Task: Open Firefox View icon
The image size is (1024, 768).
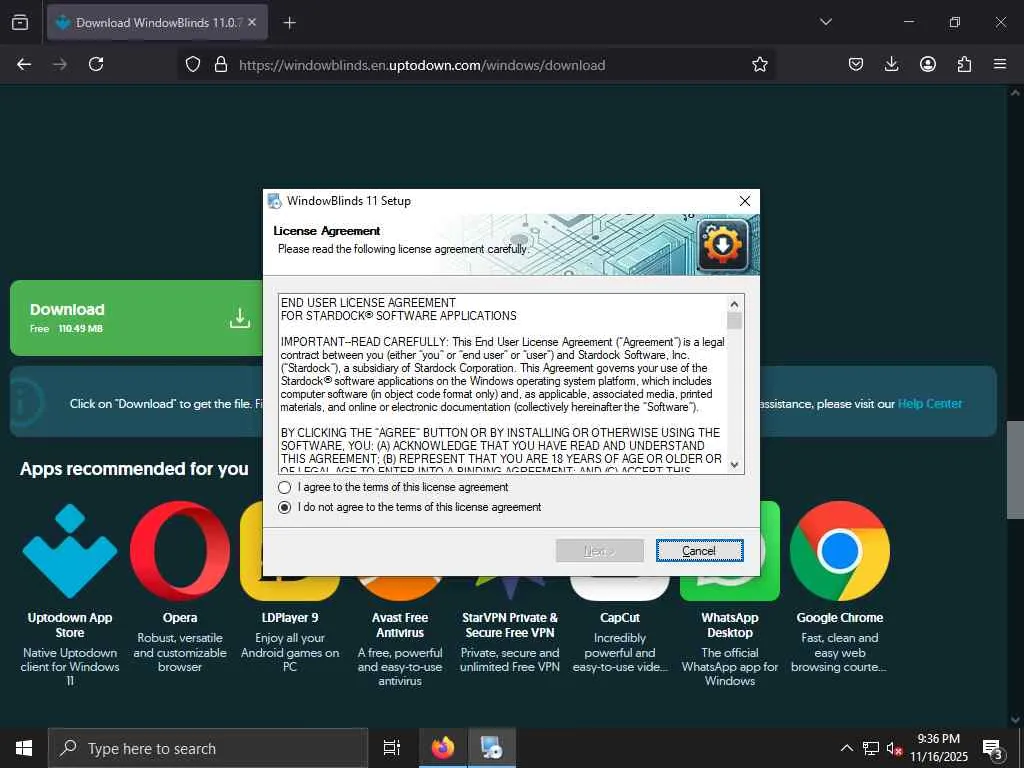Action: tap(20, 23)
